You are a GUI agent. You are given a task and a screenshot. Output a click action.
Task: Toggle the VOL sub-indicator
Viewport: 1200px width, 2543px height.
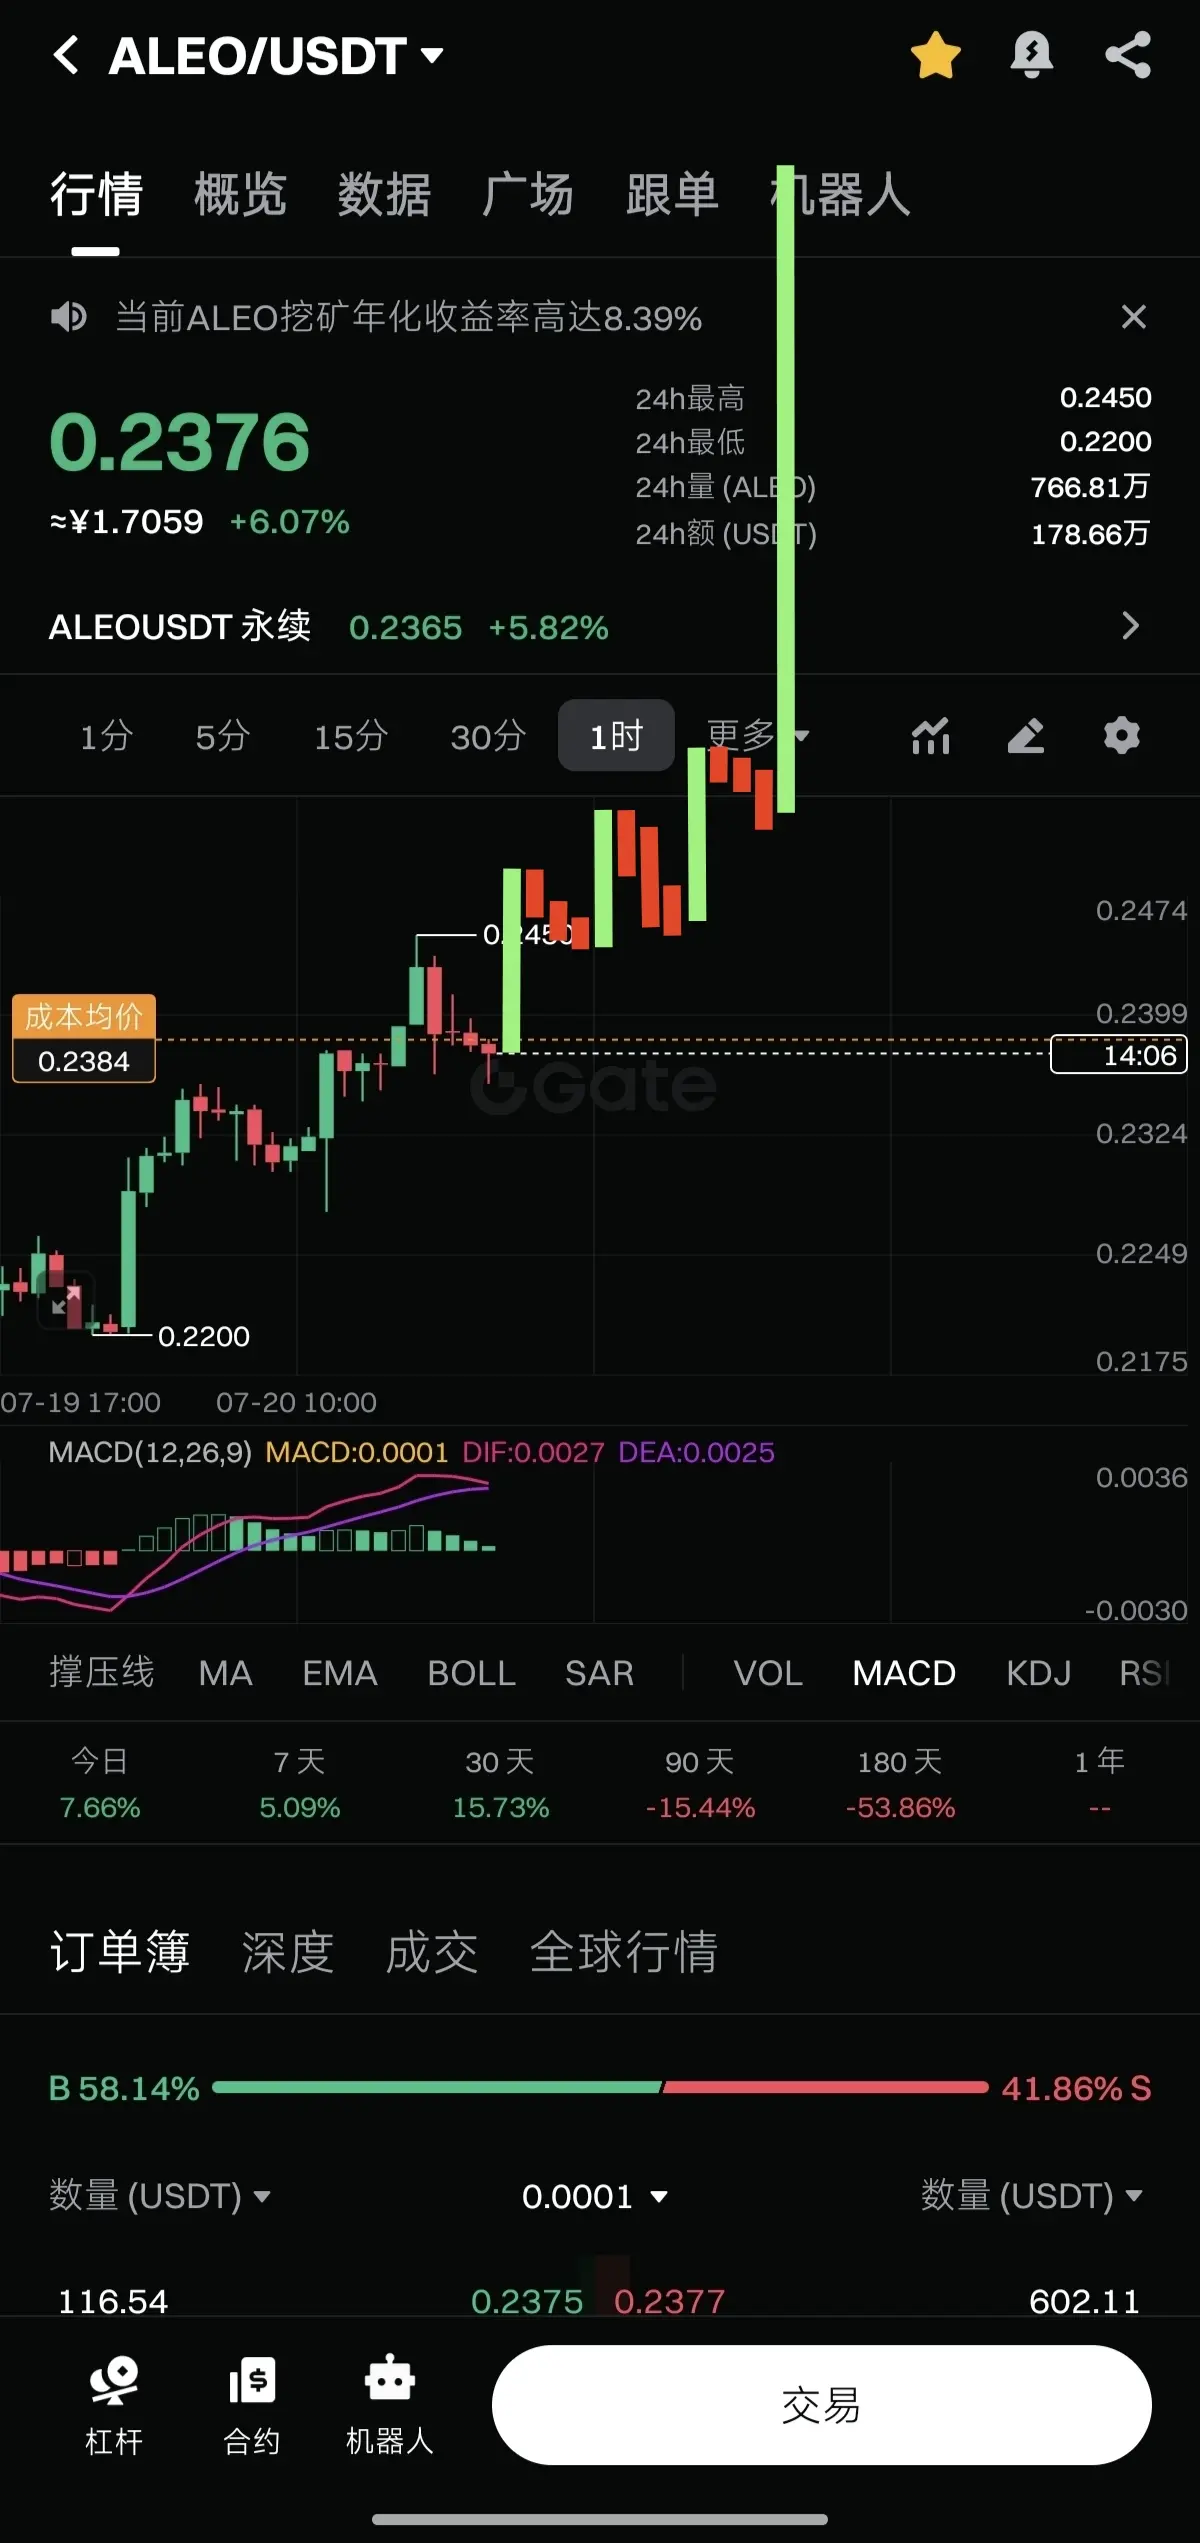[768, 1673]
